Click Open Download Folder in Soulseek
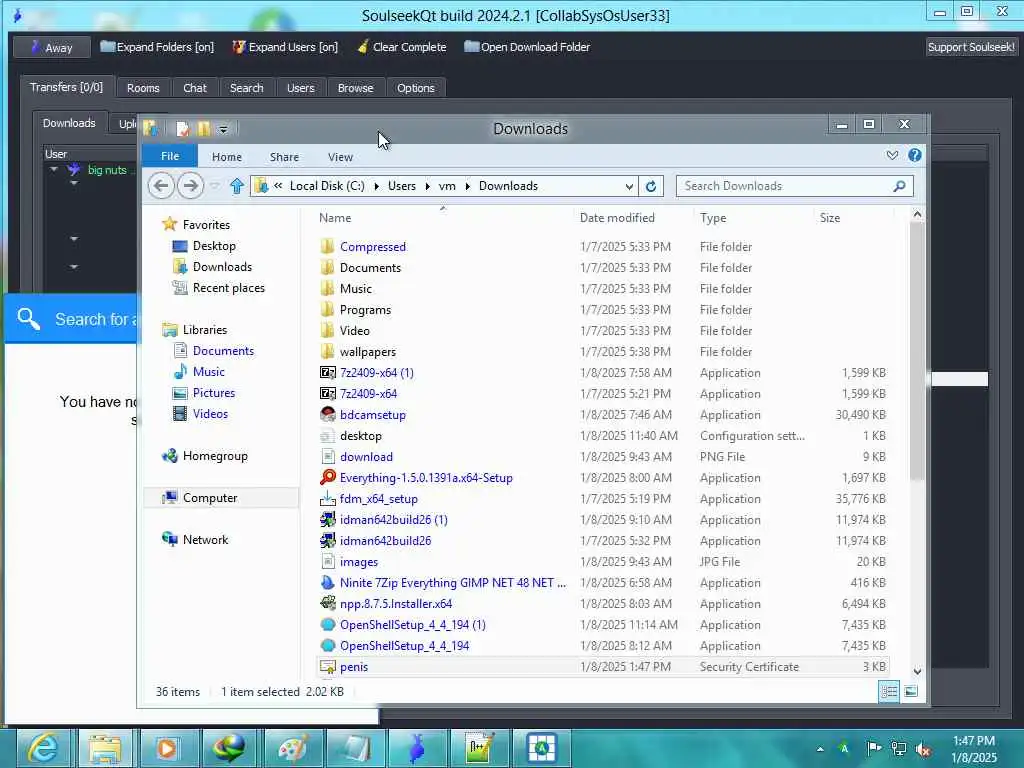Viewport: 1024px width, 768px height. click(x=527, y=47)
